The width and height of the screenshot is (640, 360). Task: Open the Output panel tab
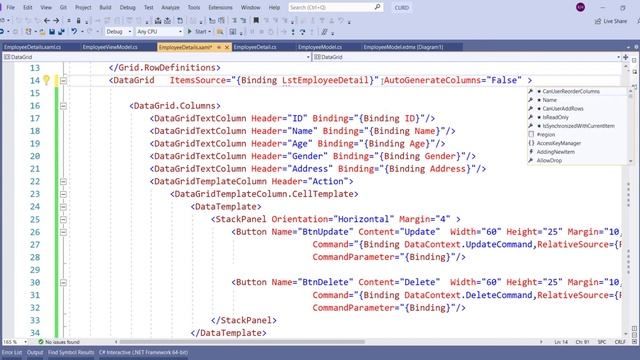tap(35, 353)
